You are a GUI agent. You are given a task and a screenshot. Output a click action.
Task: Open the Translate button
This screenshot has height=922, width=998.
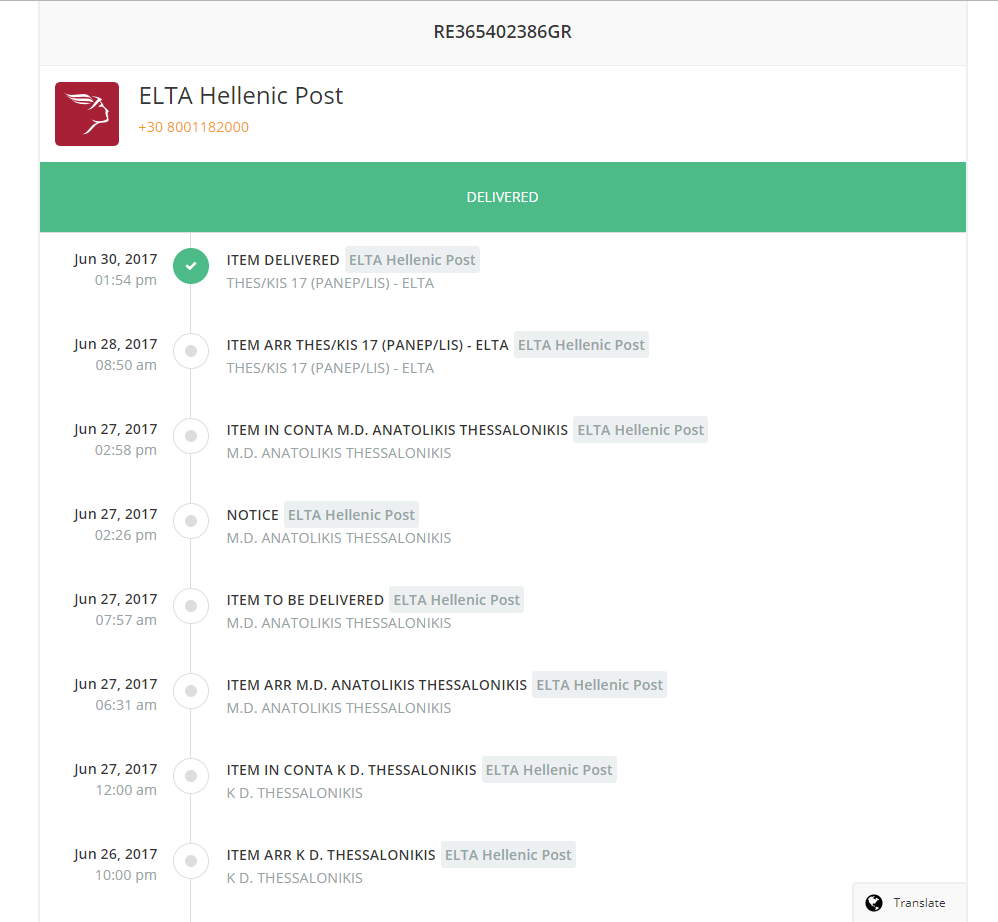point(908,902)
